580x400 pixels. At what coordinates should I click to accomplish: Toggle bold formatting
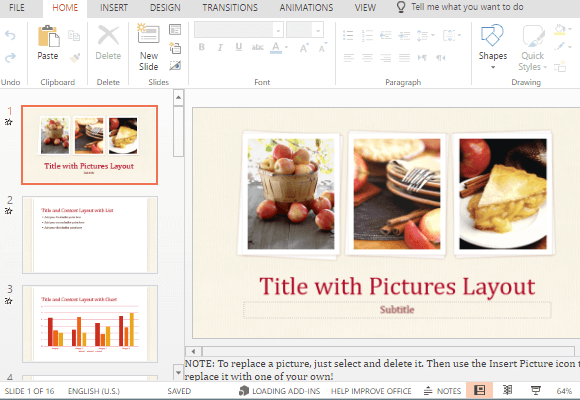(202, 47)
